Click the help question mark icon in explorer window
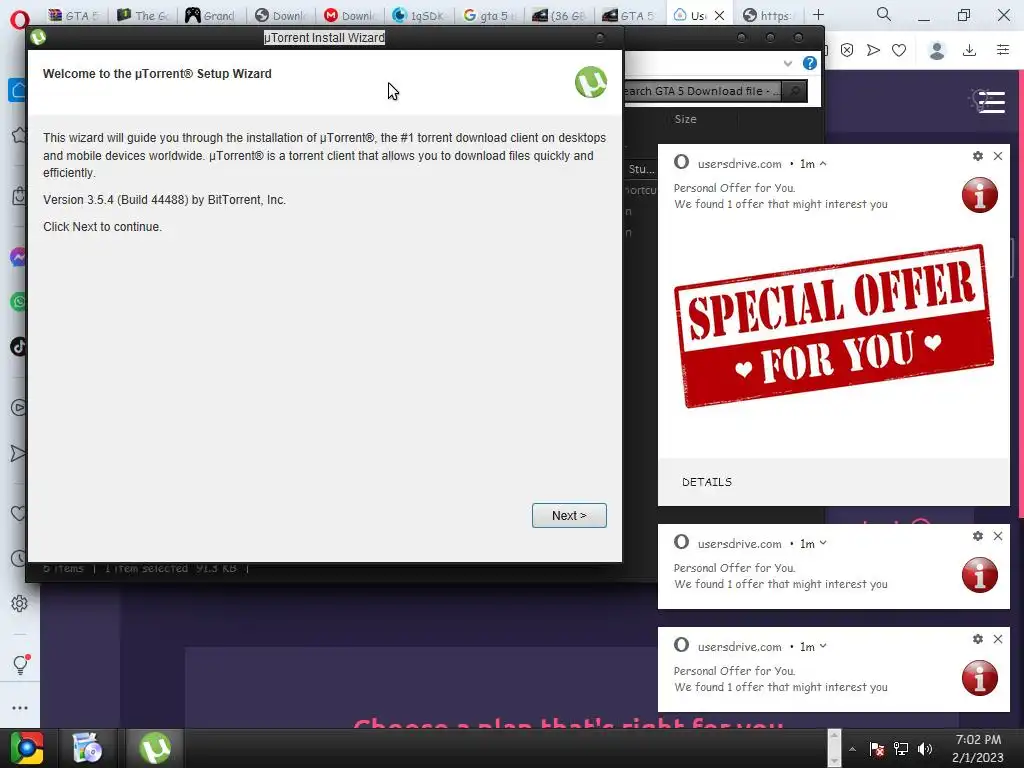Screen dimensions: 1024x768 (810, 63)
